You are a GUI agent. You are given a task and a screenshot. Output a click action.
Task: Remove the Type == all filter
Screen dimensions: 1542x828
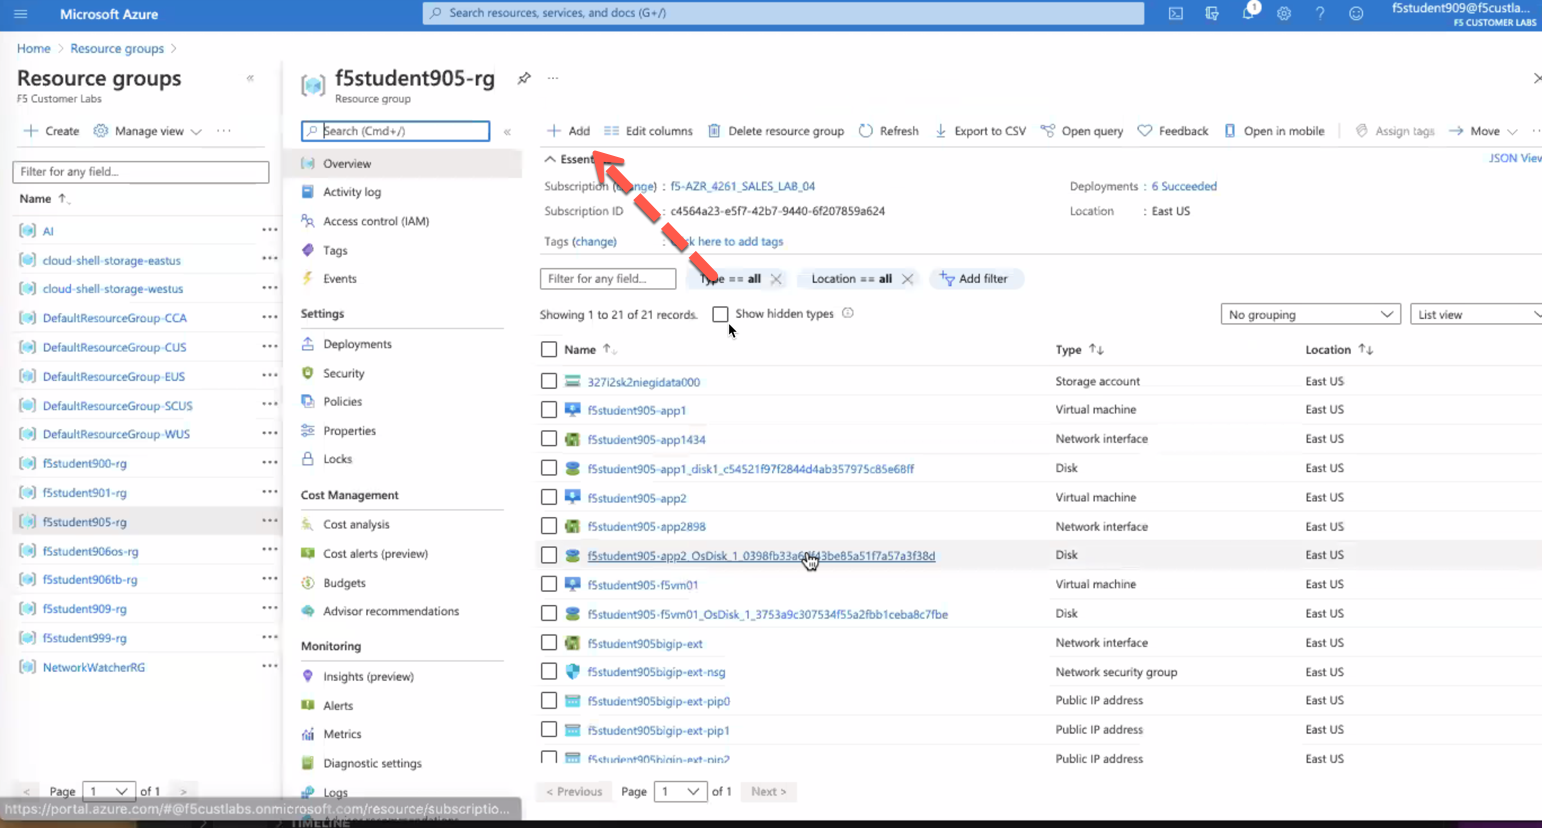coord(776,279)
